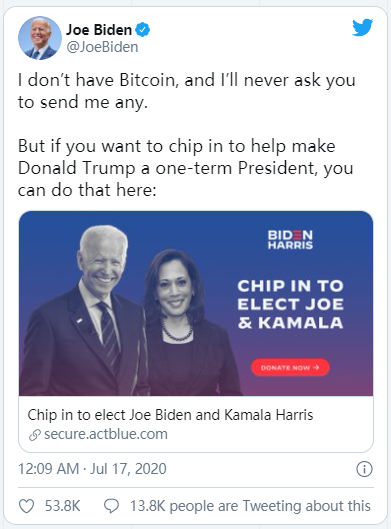This screenshot has height=529, width=391.
Task: Open the @JoeBiden handle link
Action: point(102,47)
